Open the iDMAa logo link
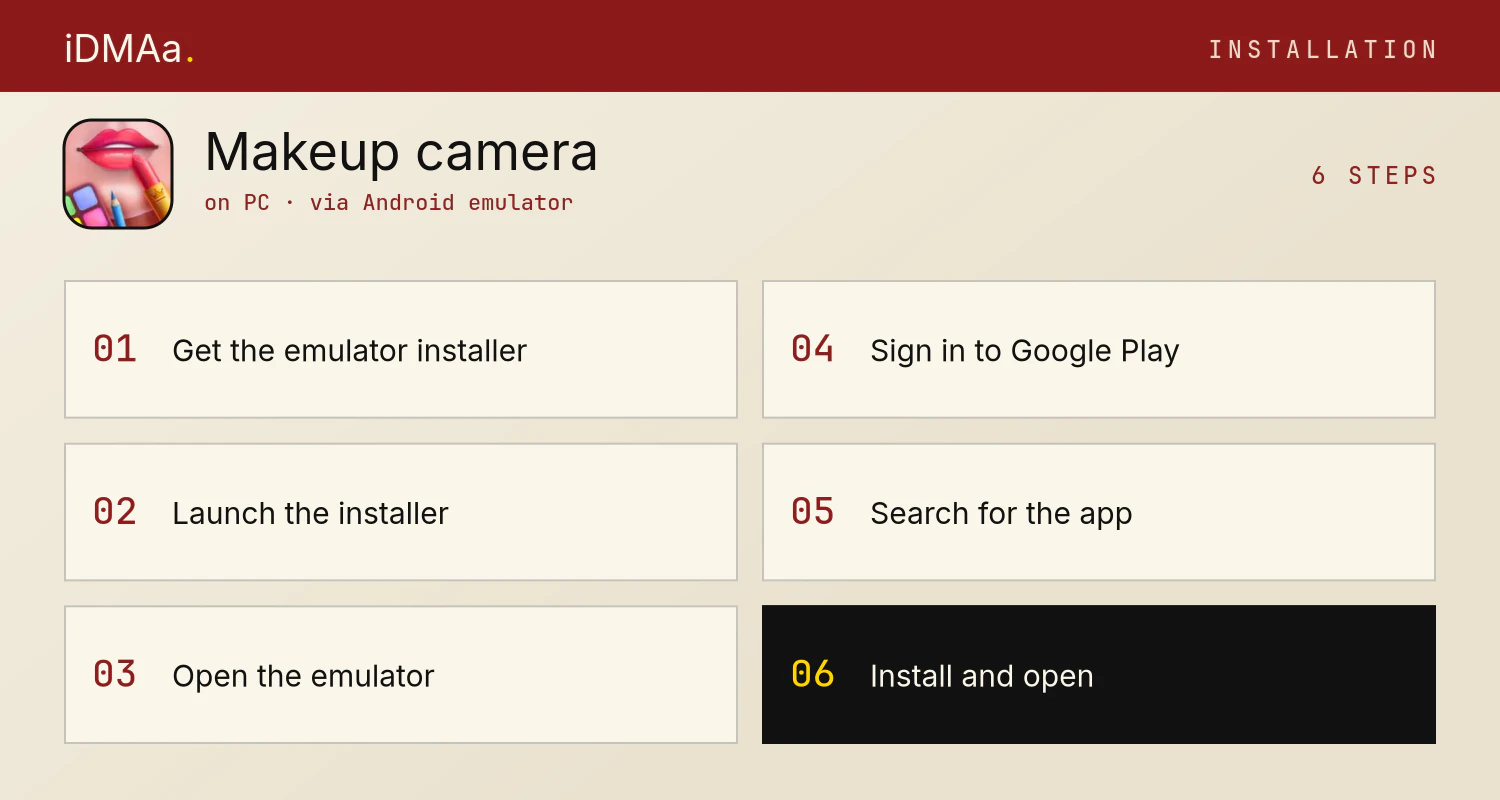Image resolution: width=1500 pixels, height=800 pixels. (x=129, y=48)
